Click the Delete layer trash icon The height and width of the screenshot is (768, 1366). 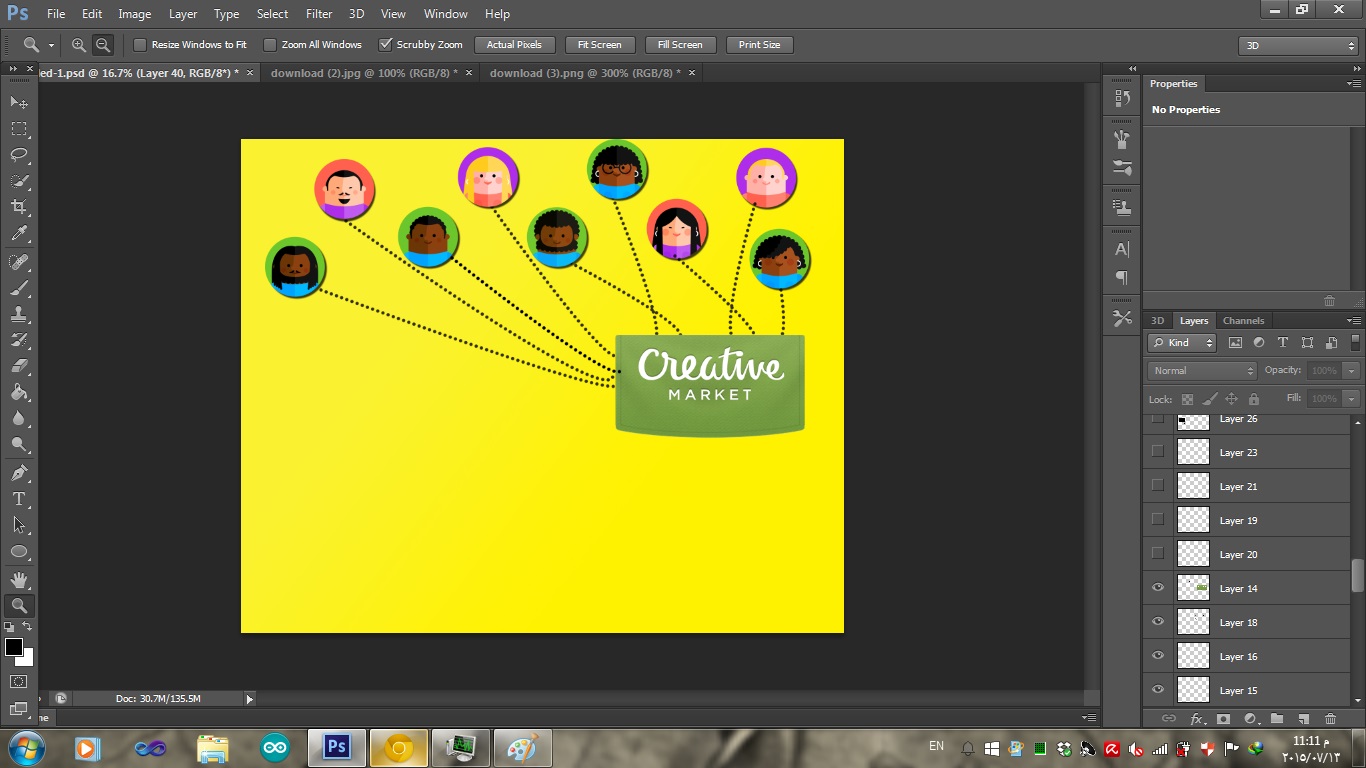[1330, 718]
